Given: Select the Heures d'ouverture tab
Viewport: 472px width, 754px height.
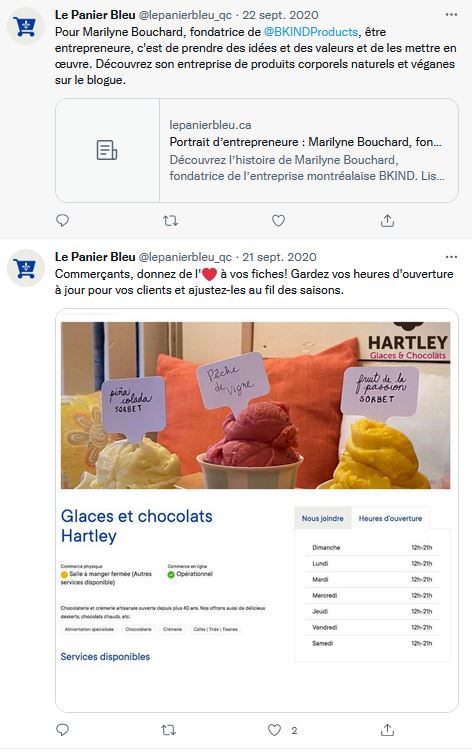Looking at the screenshot, I should (x=390, y=518).
